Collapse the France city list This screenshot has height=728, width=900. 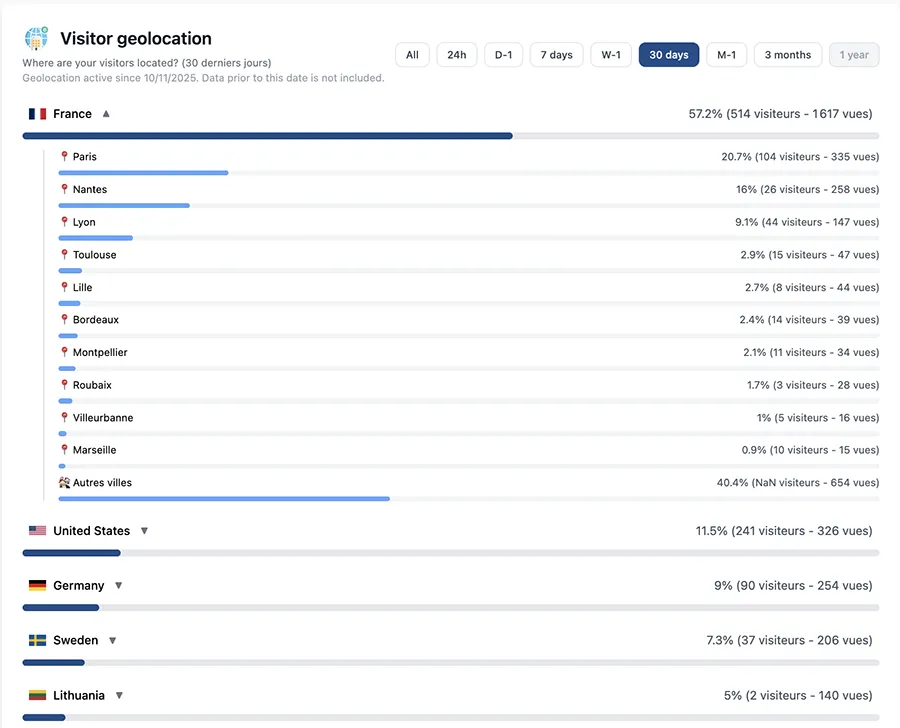(106, 114)
